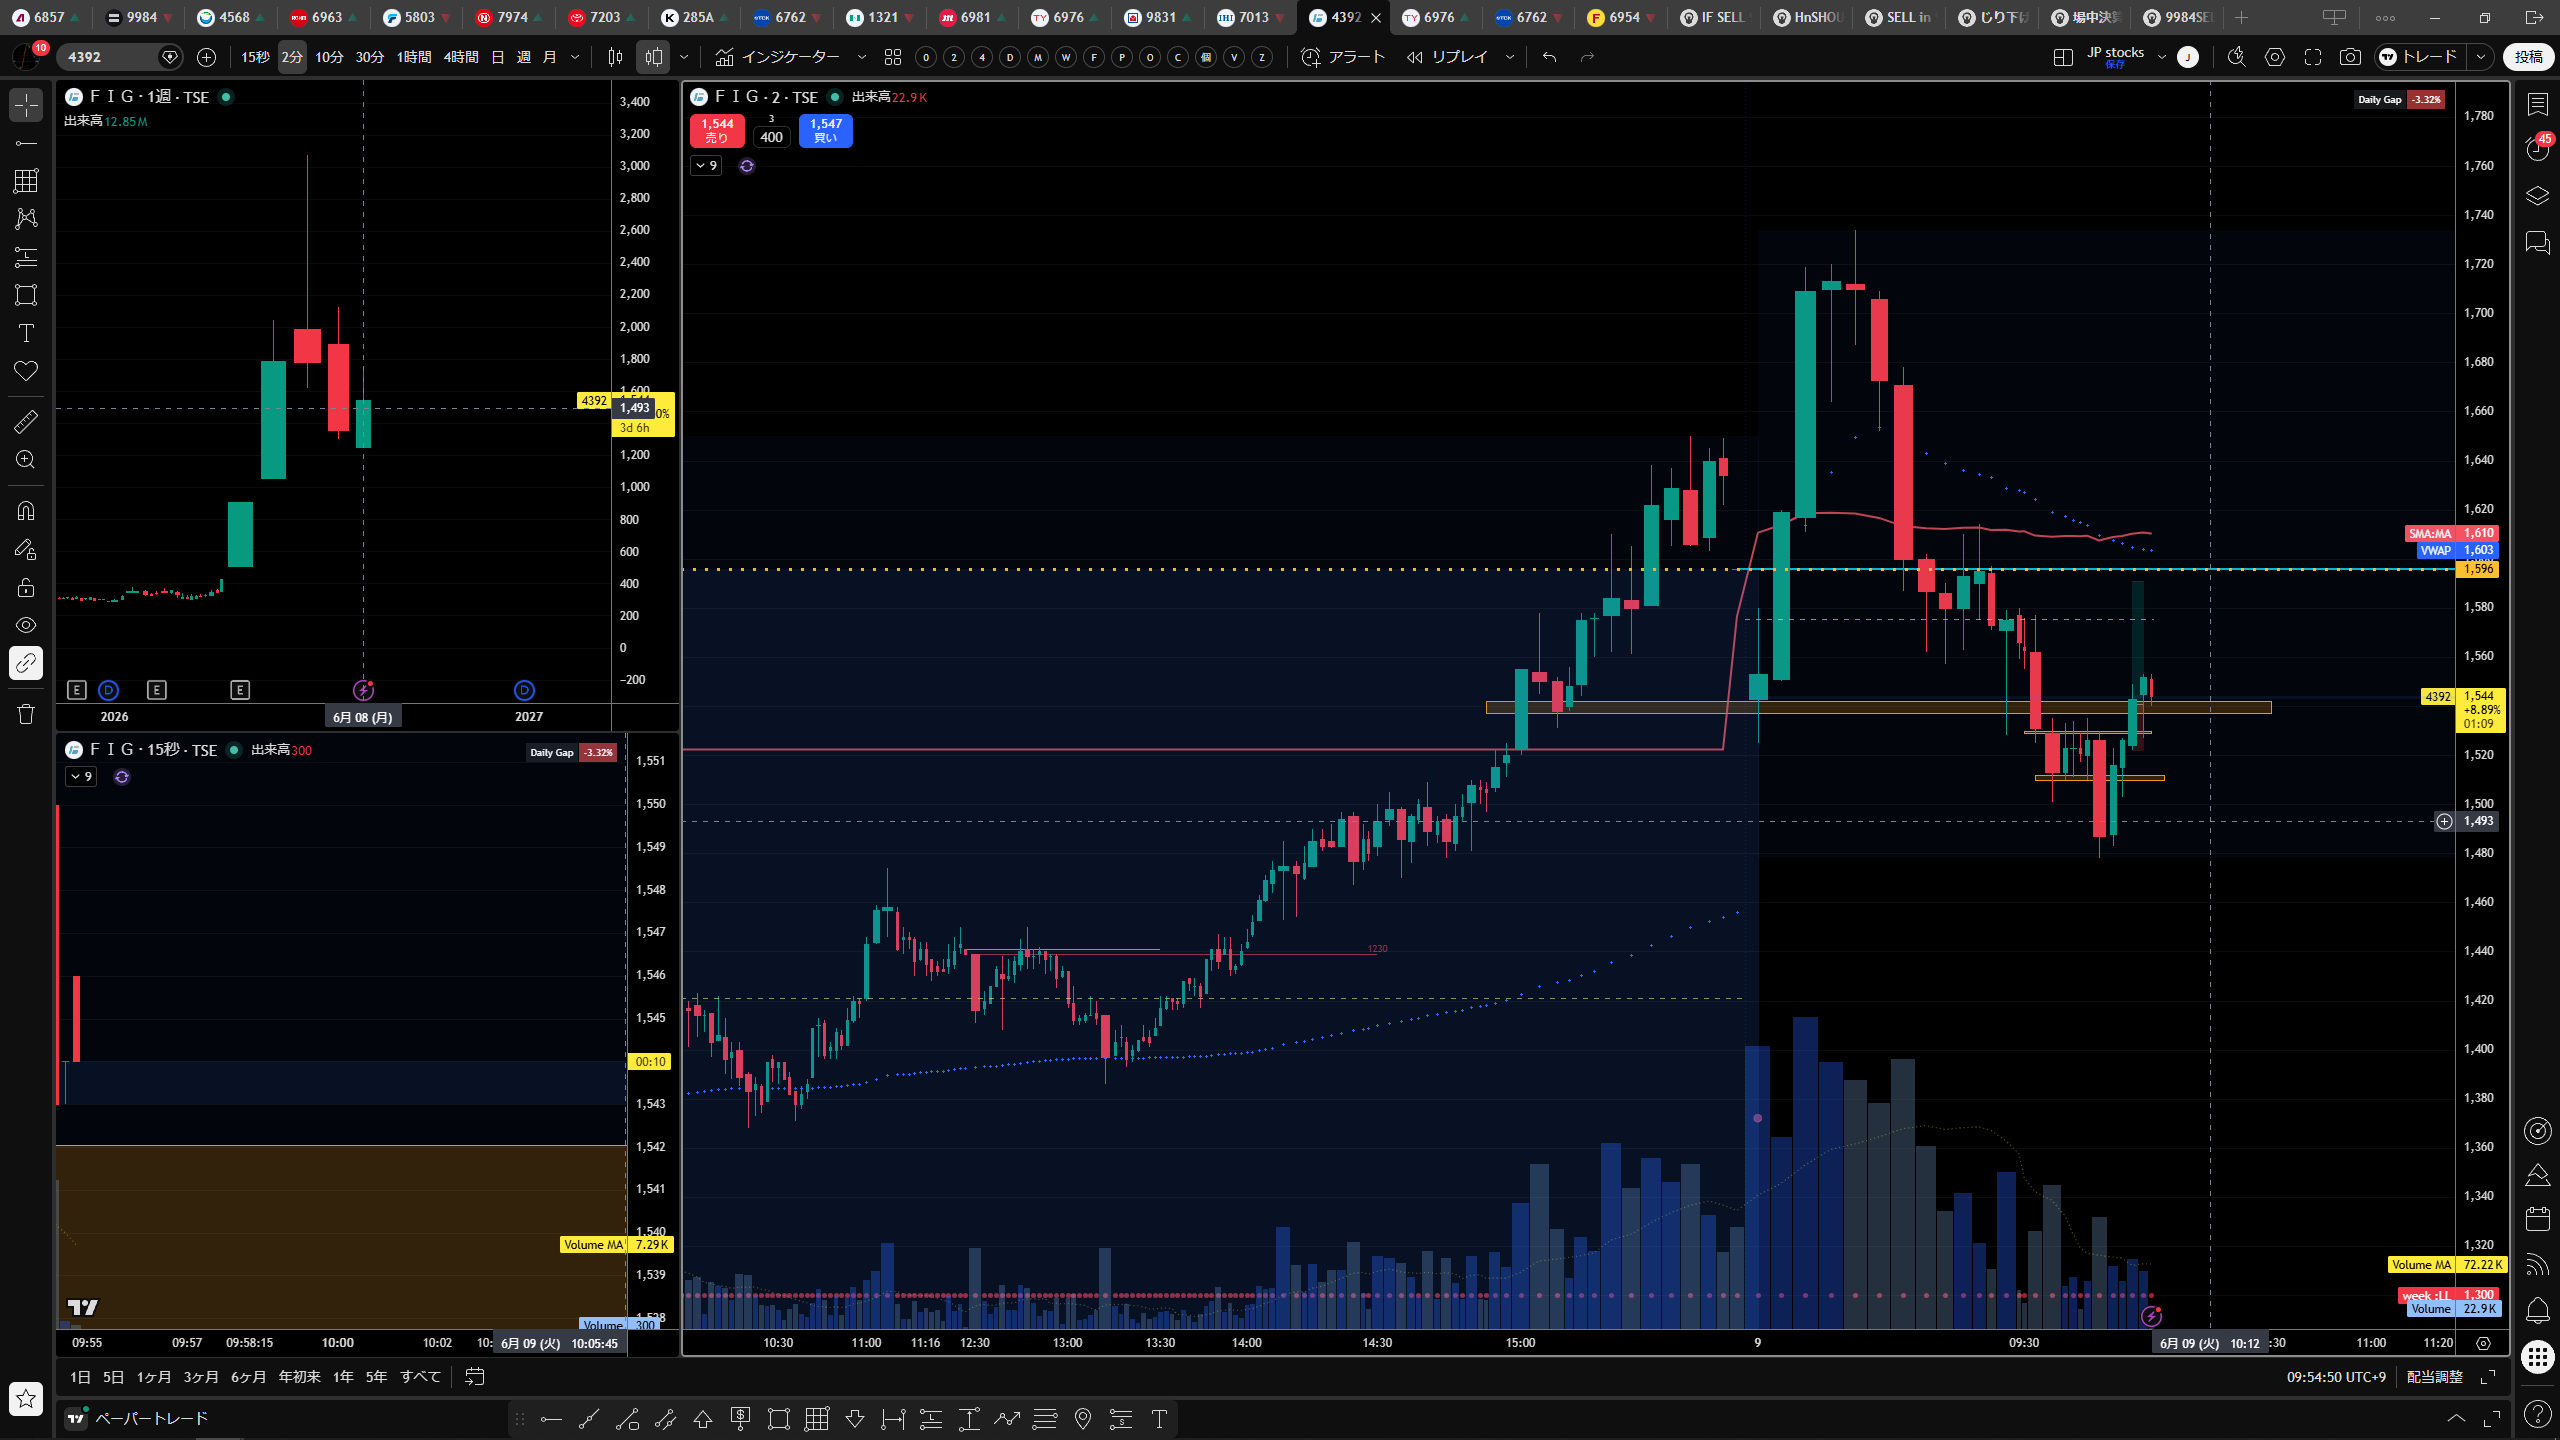
Task: Open the heart icons tool
Action: click(x=26, y=371)
